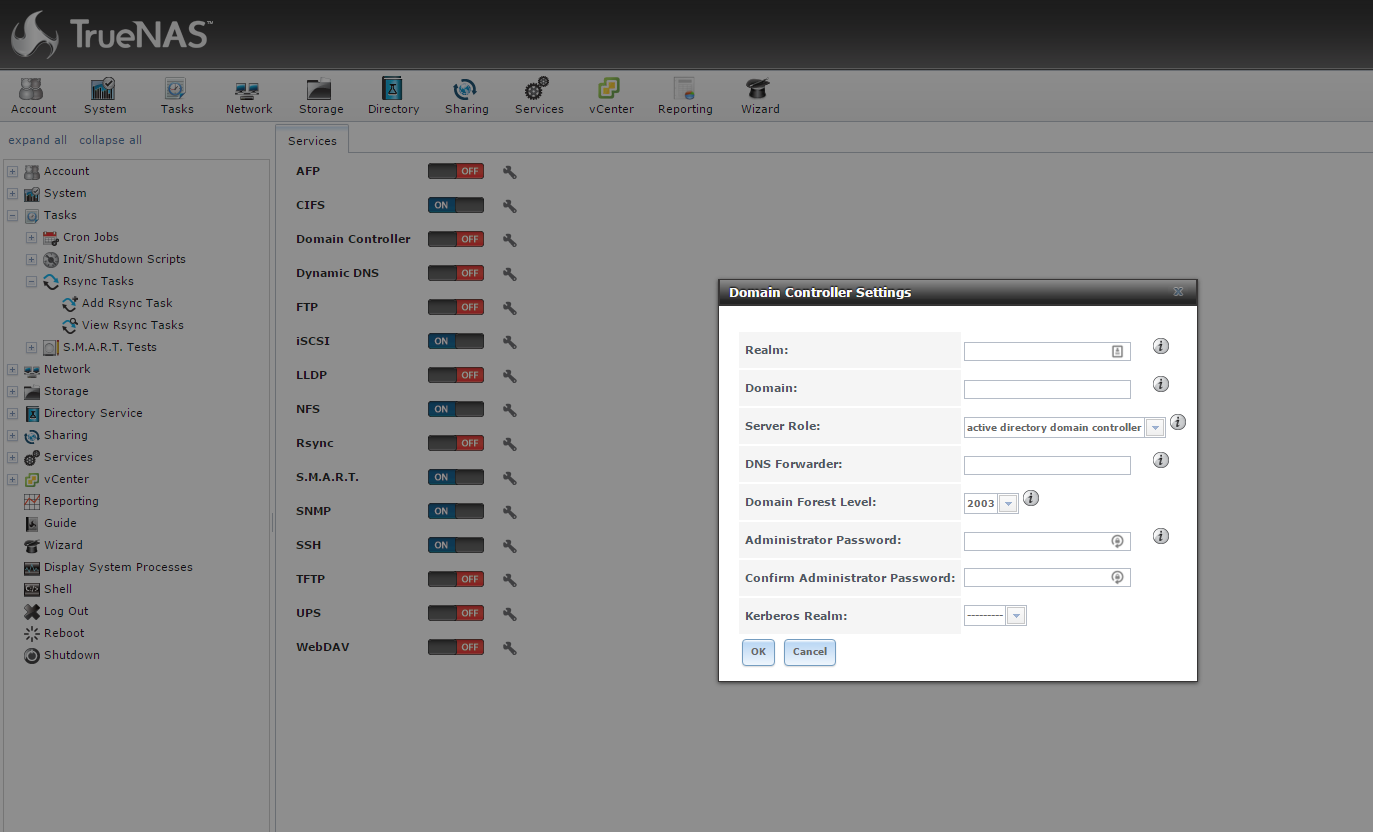1373x832 pixels.
Task: Select View Rsync Tasks in the tree
Action: click(x=132, y=325)
